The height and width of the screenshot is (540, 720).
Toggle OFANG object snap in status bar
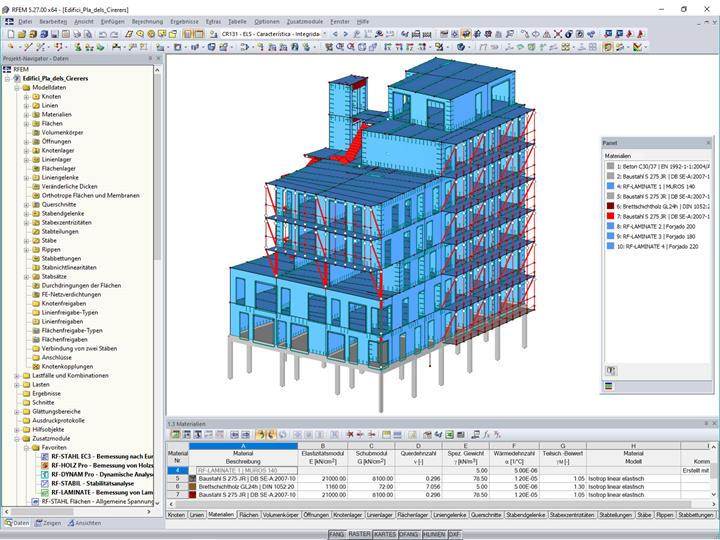click(409, 534)
